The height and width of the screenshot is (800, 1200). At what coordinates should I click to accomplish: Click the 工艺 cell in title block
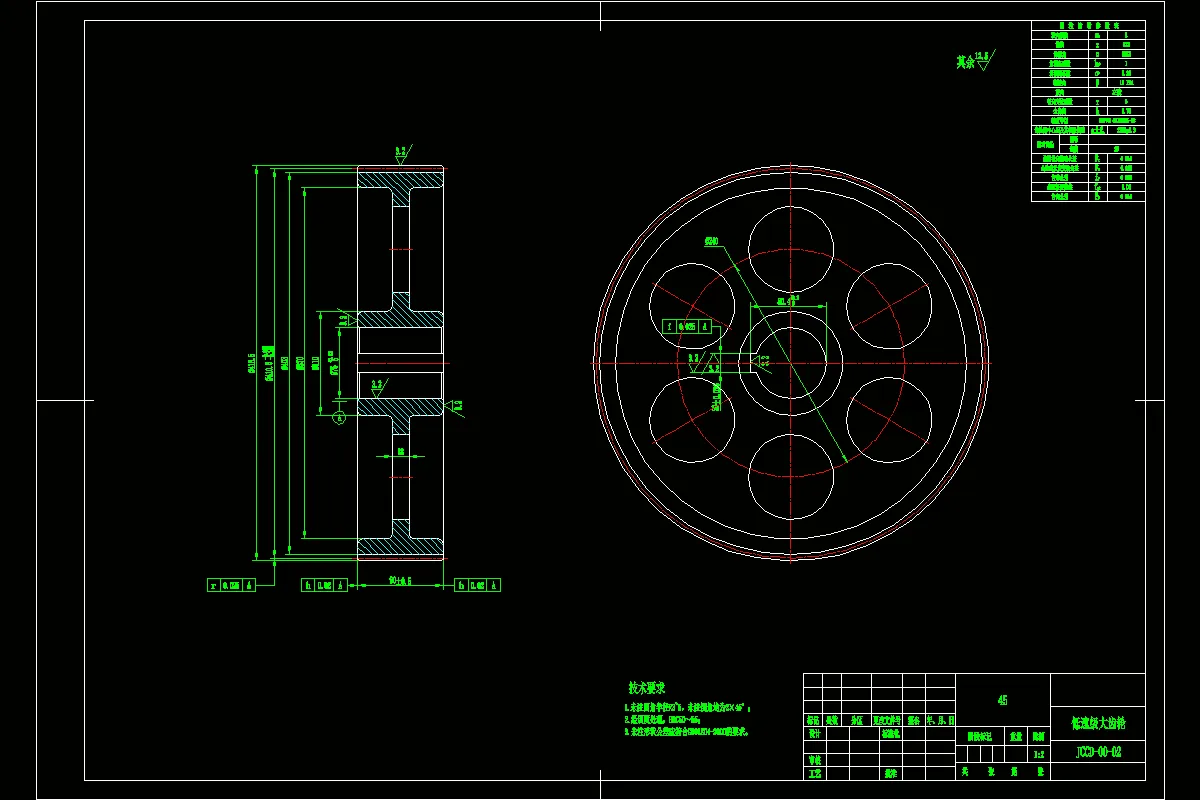[x=814, y=773]
